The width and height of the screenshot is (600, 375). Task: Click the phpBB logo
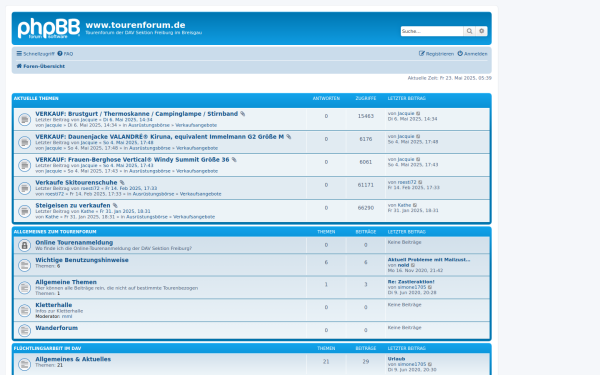click(49, 28)
